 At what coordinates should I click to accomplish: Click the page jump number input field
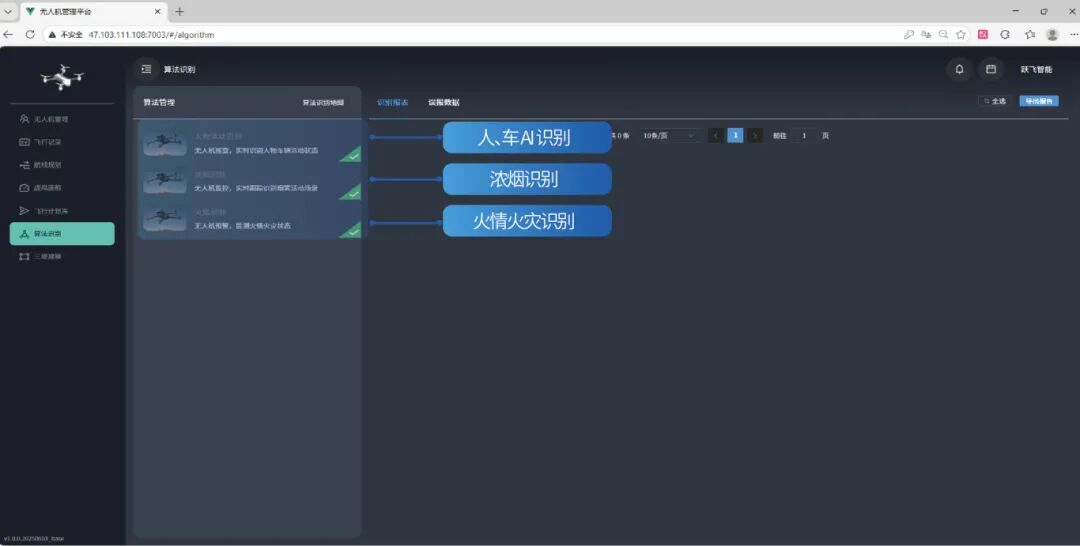click(804, 135)
